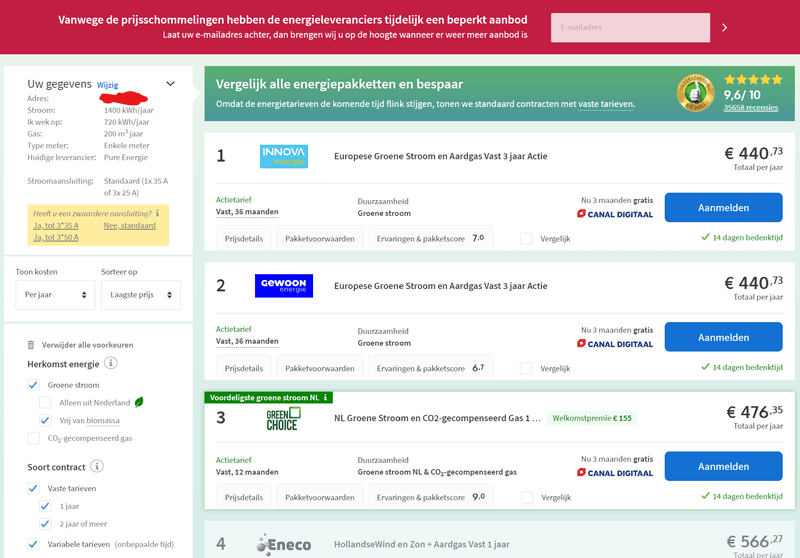Click the Innova energie logo

(284, 156)
